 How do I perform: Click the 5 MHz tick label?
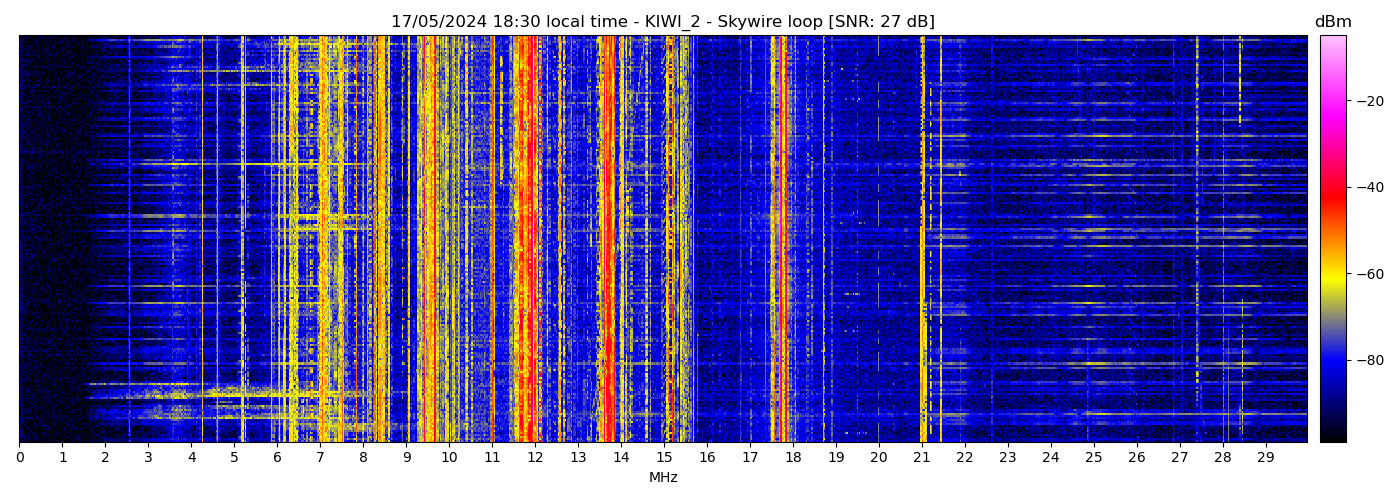[234, 457]
